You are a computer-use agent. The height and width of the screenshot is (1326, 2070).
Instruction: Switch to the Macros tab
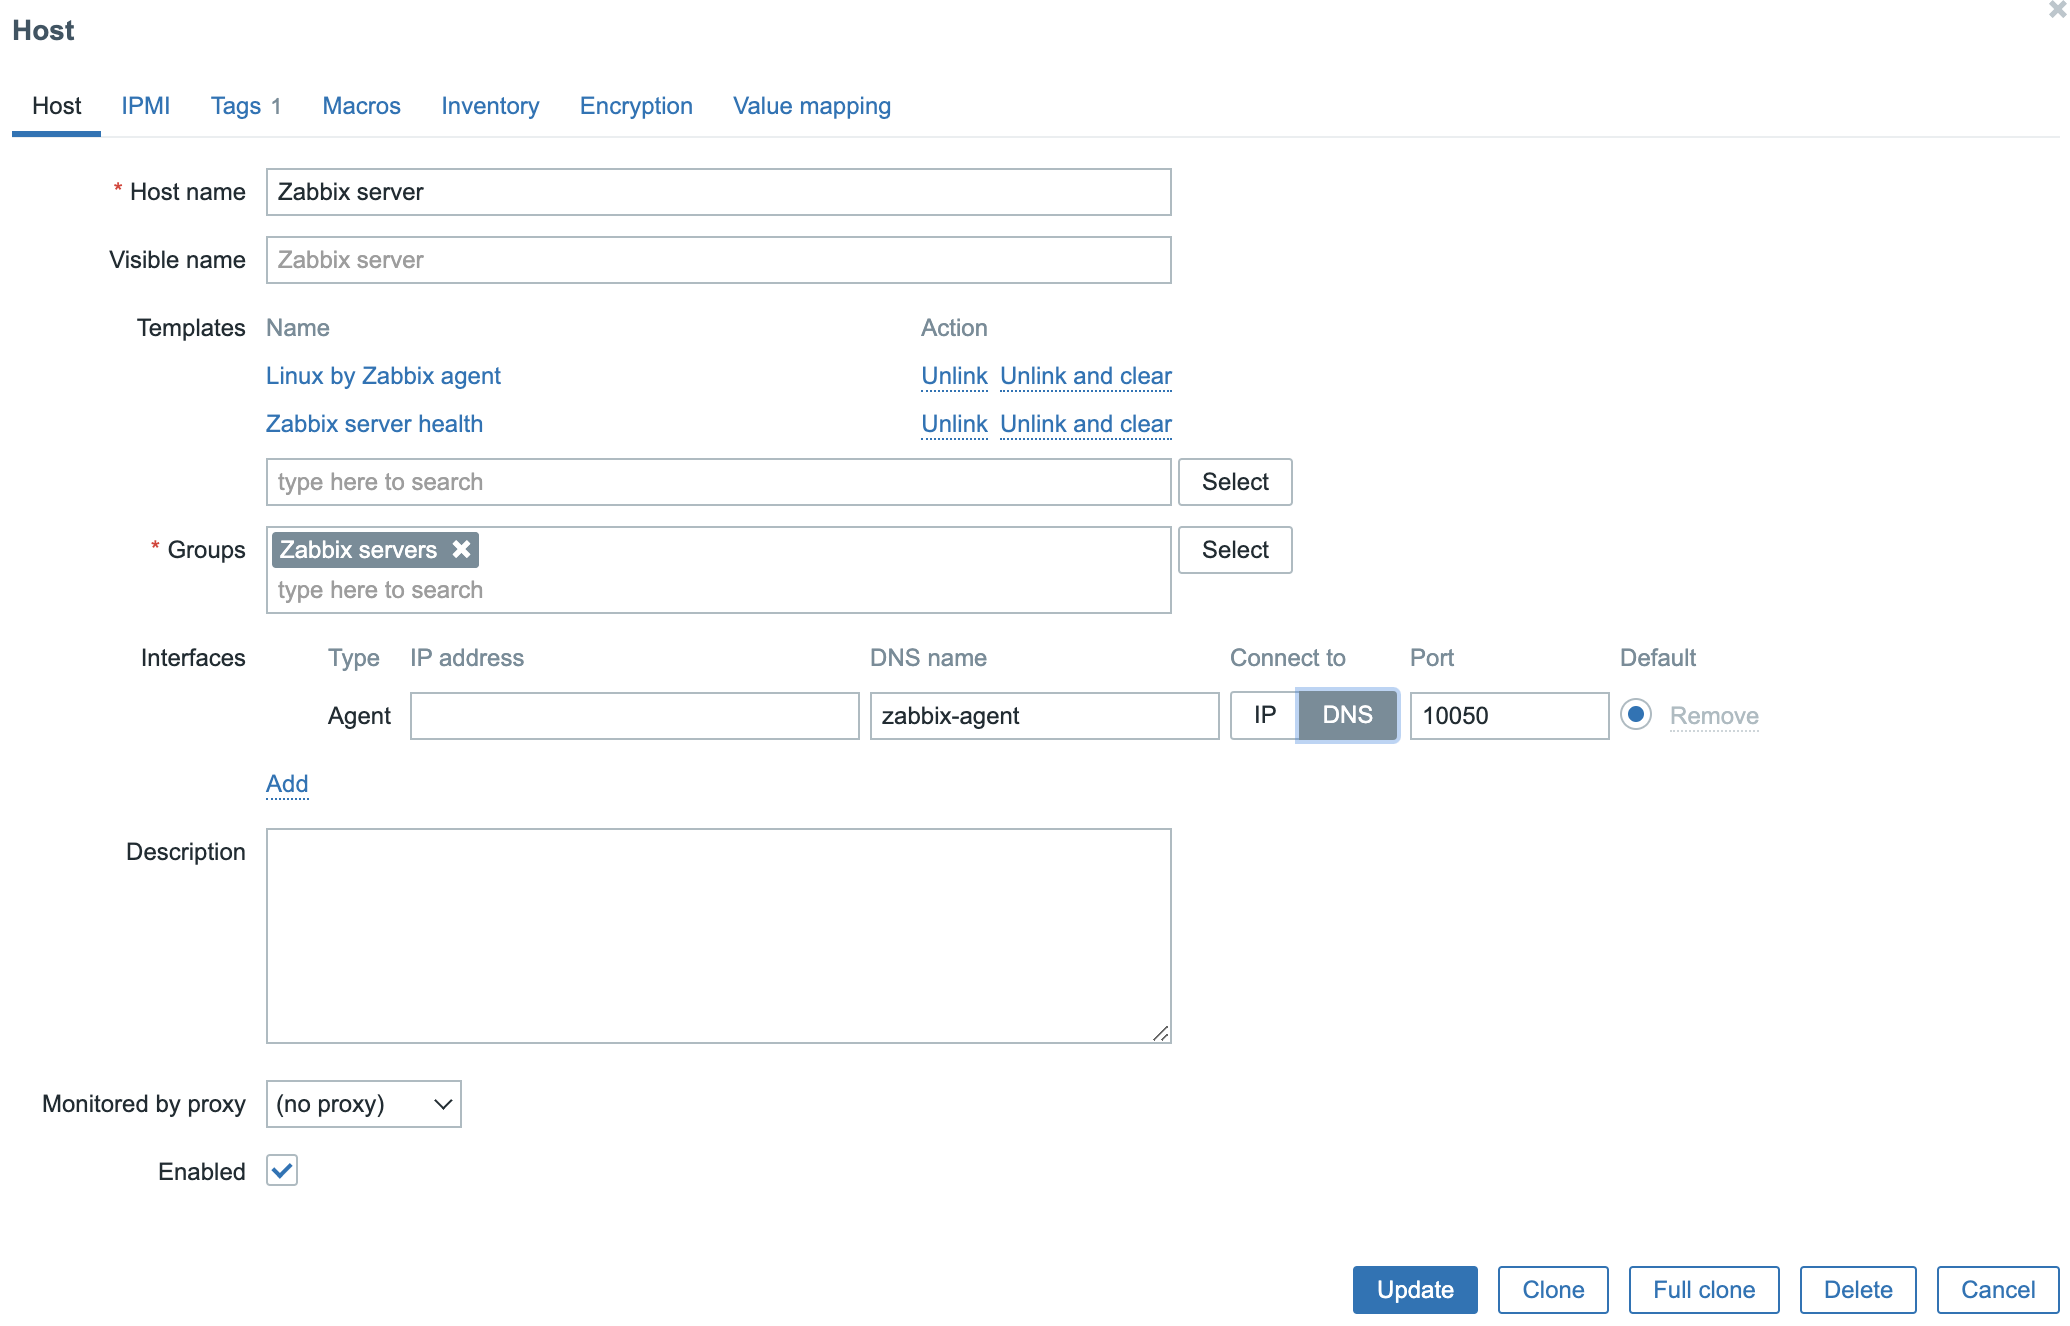coord(361,106)
